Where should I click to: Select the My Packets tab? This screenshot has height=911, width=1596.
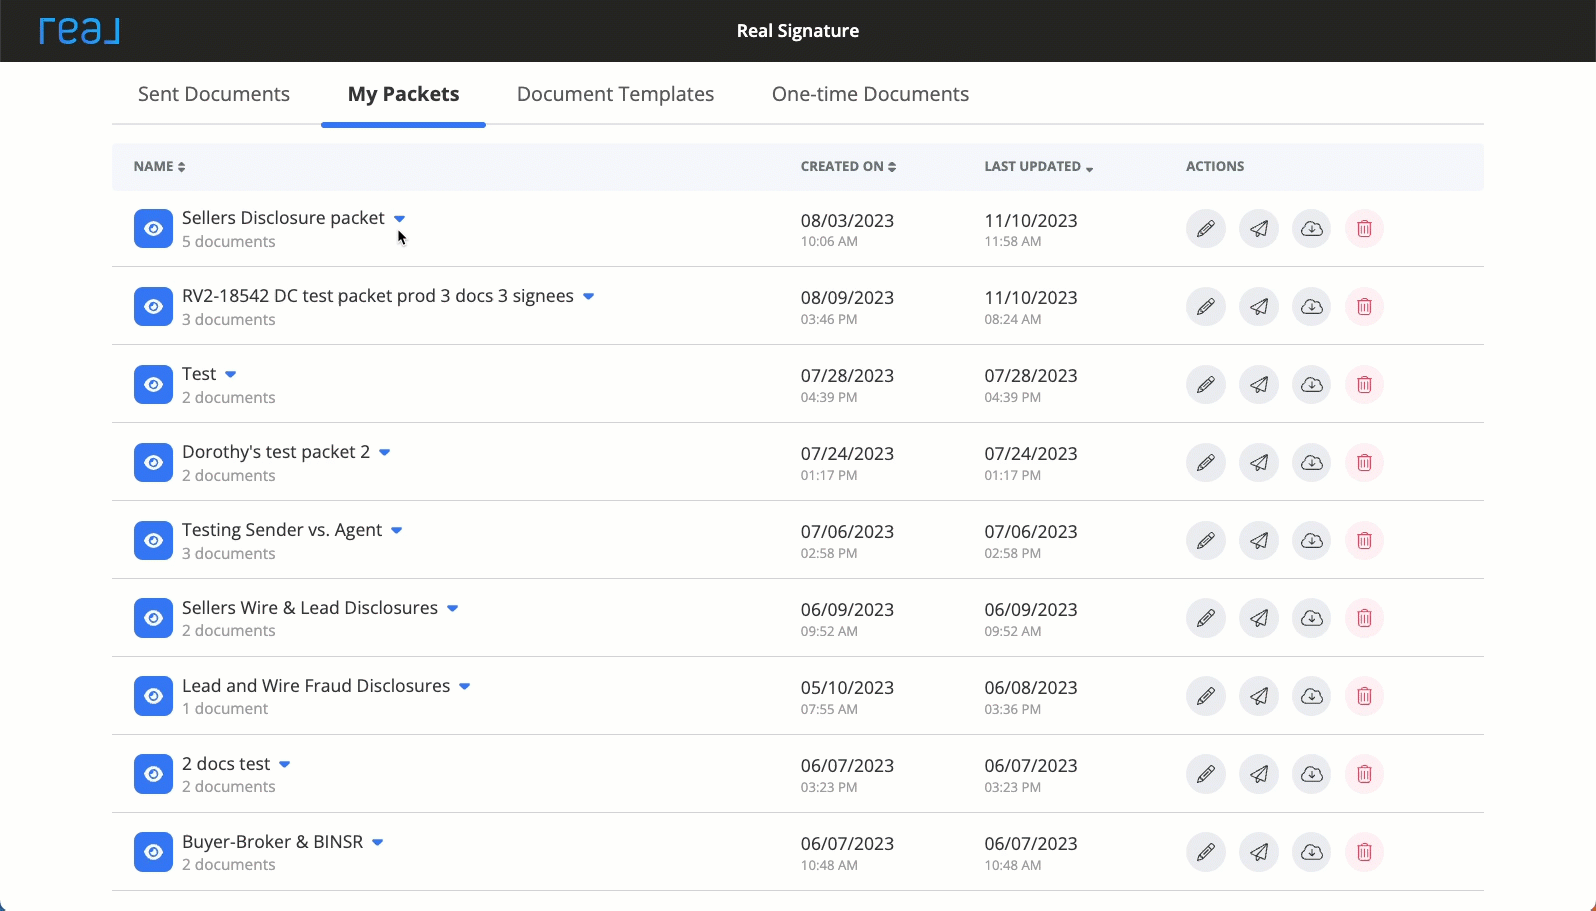click(x=404, y=94)
